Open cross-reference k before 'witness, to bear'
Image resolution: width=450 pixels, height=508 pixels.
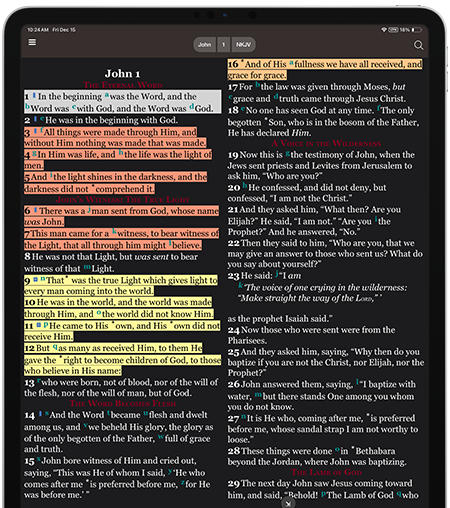[114, 231]
